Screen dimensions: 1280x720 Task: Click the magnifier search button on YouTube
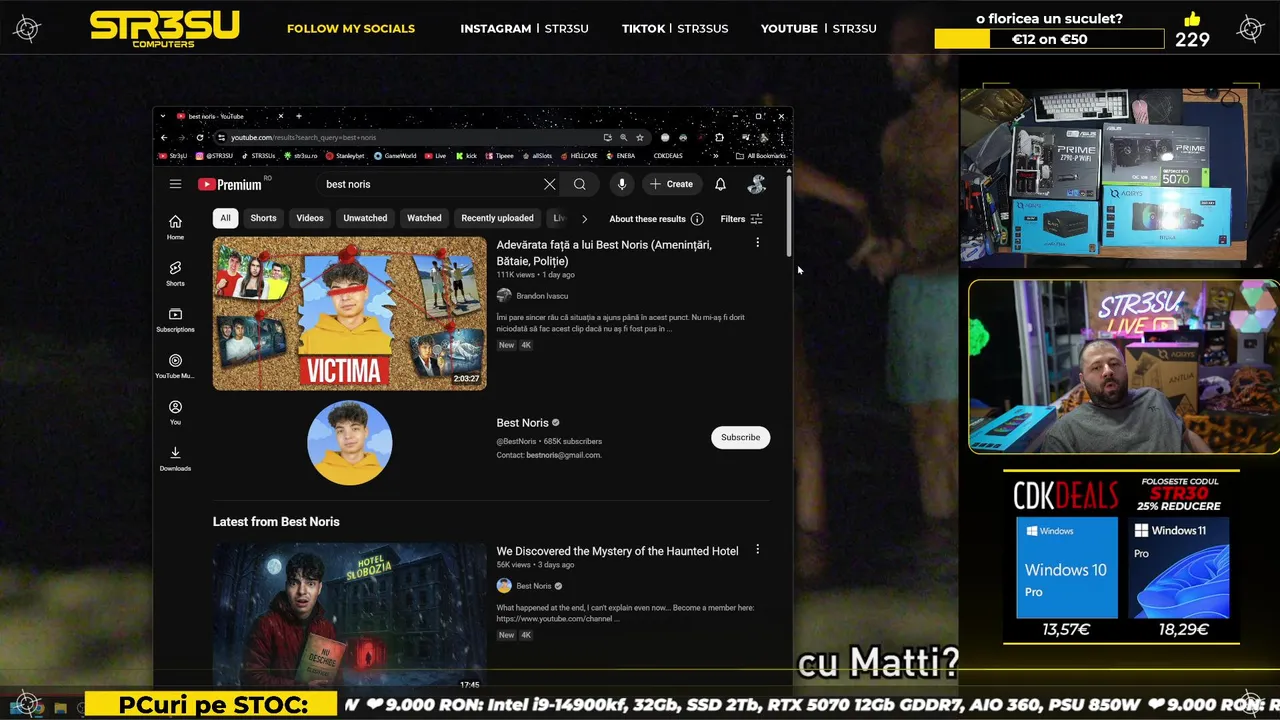coord(580,184)
